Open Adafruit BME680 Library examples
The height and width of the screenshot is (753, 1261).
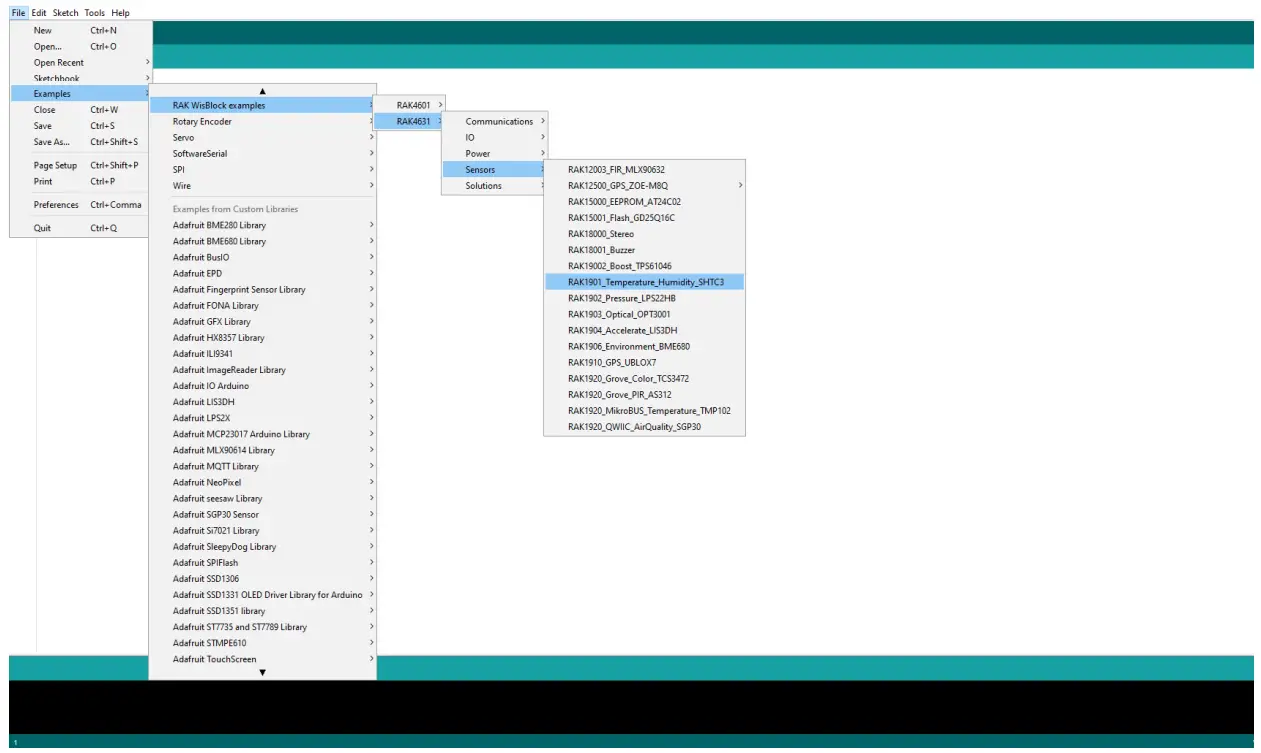263,241
